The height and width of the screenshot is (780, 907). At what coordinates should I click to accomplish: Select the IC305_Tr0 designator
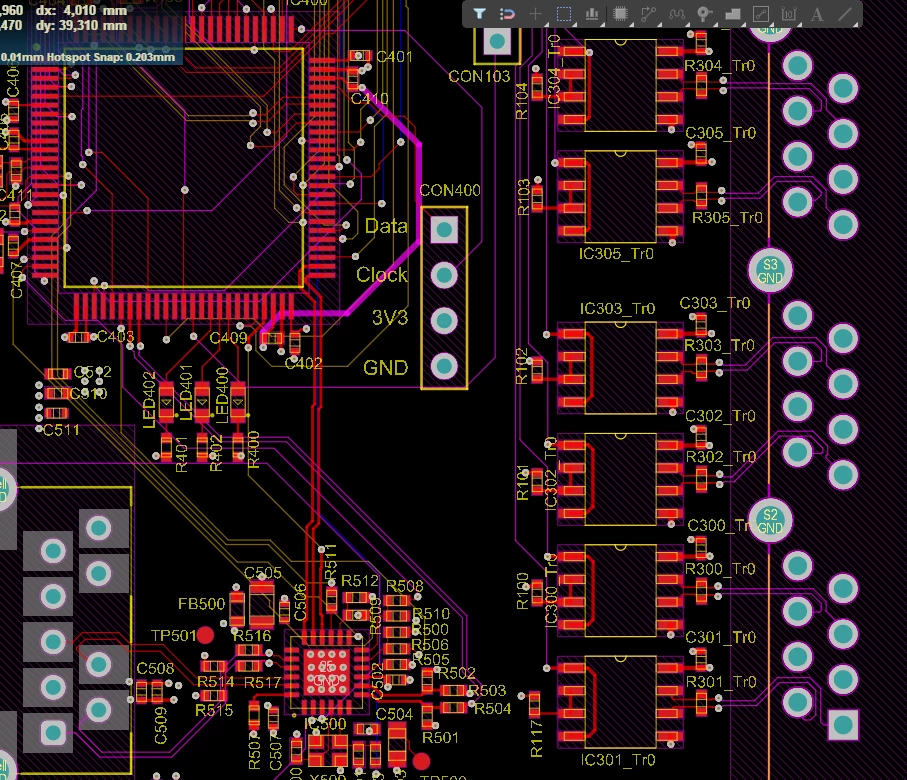pyautogui.click(x=616, y=253)
